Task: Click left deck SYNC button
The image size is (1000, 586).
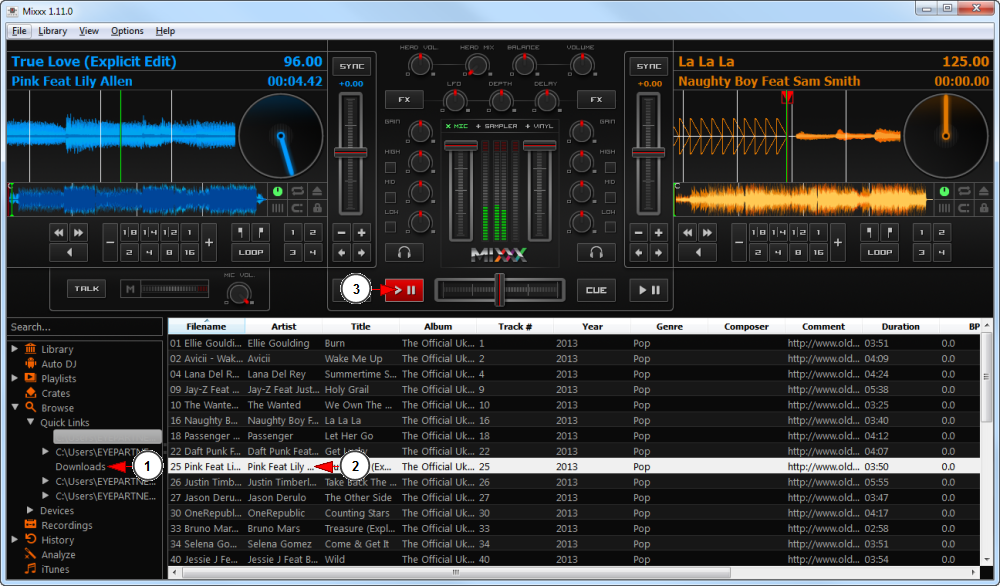Action: 351,66
